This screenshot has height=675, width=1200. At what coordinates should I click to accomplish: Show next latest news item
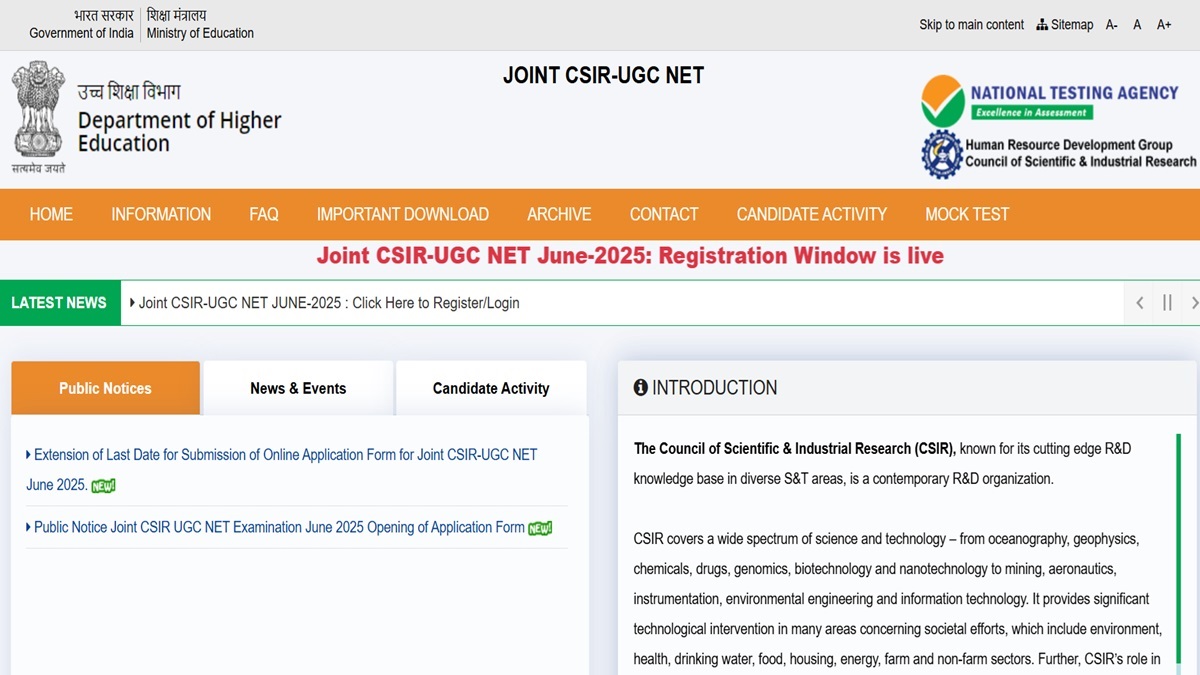tap(1194, 302)
